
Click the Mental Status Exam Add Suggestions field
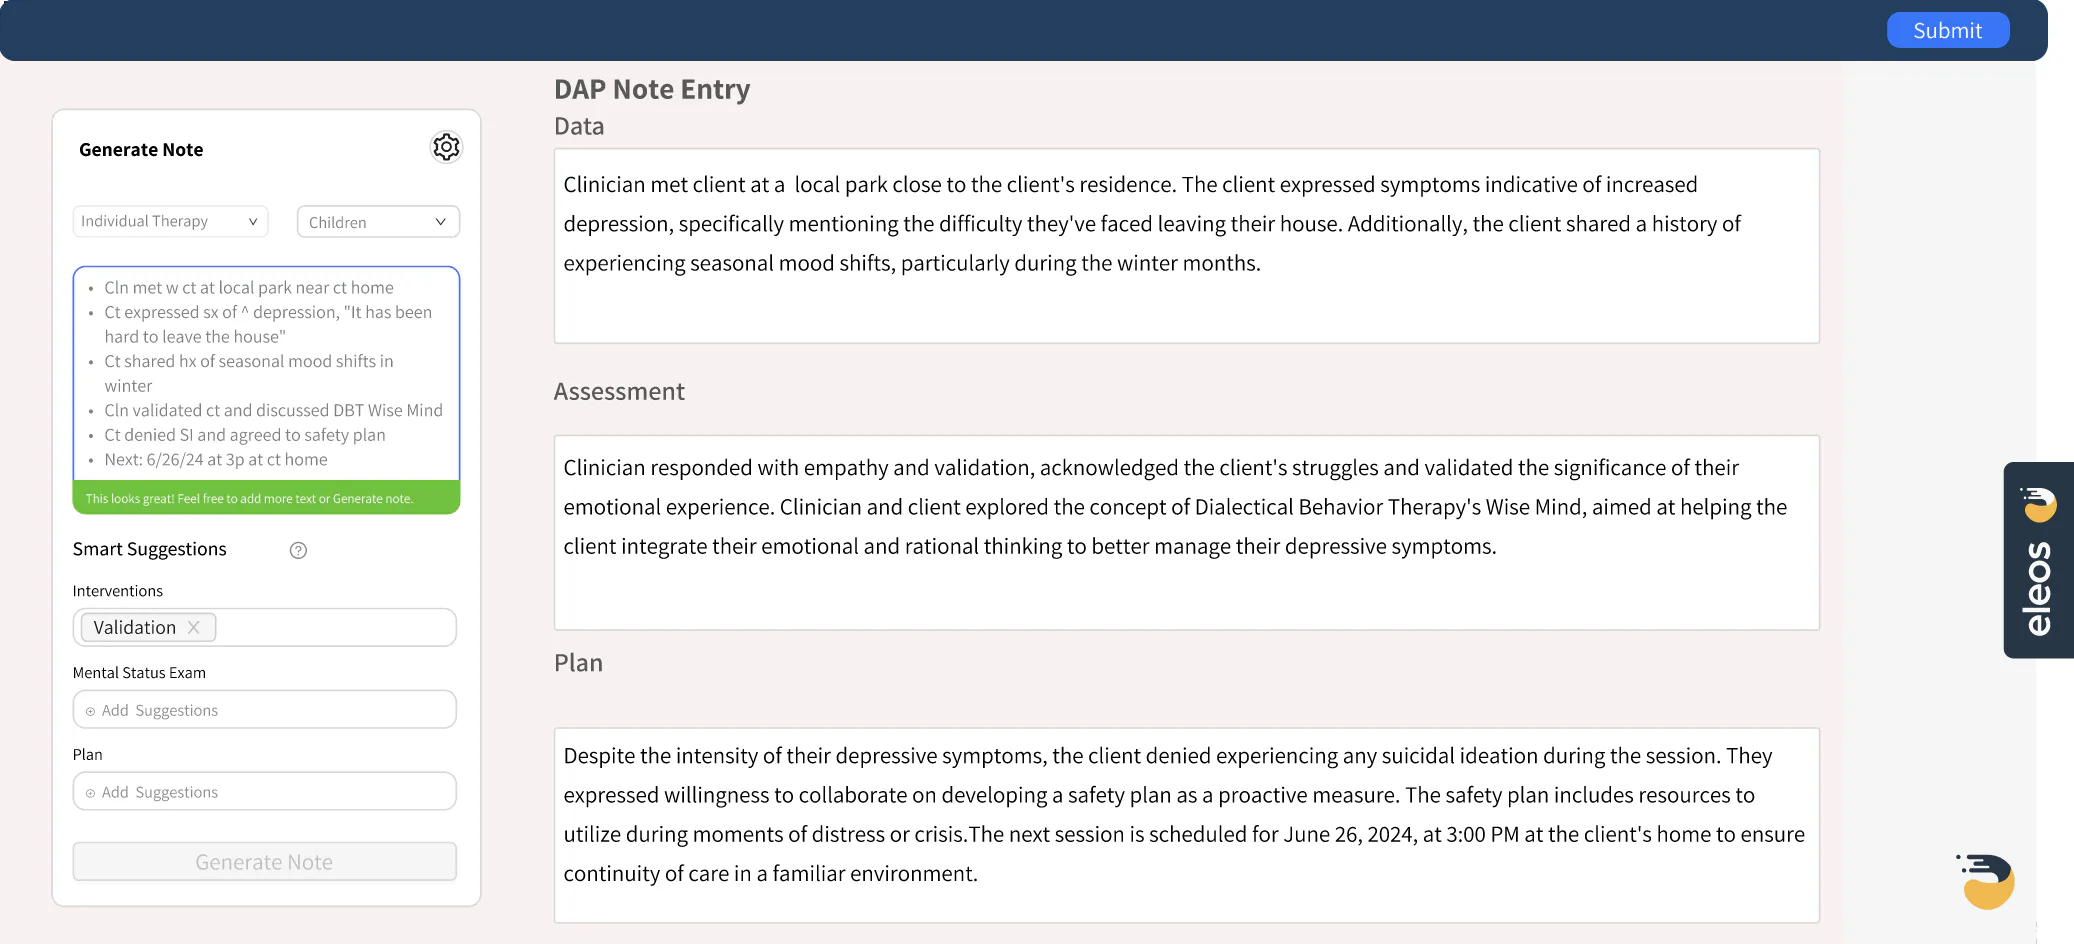pyautogui.click(x=264, y=710)
